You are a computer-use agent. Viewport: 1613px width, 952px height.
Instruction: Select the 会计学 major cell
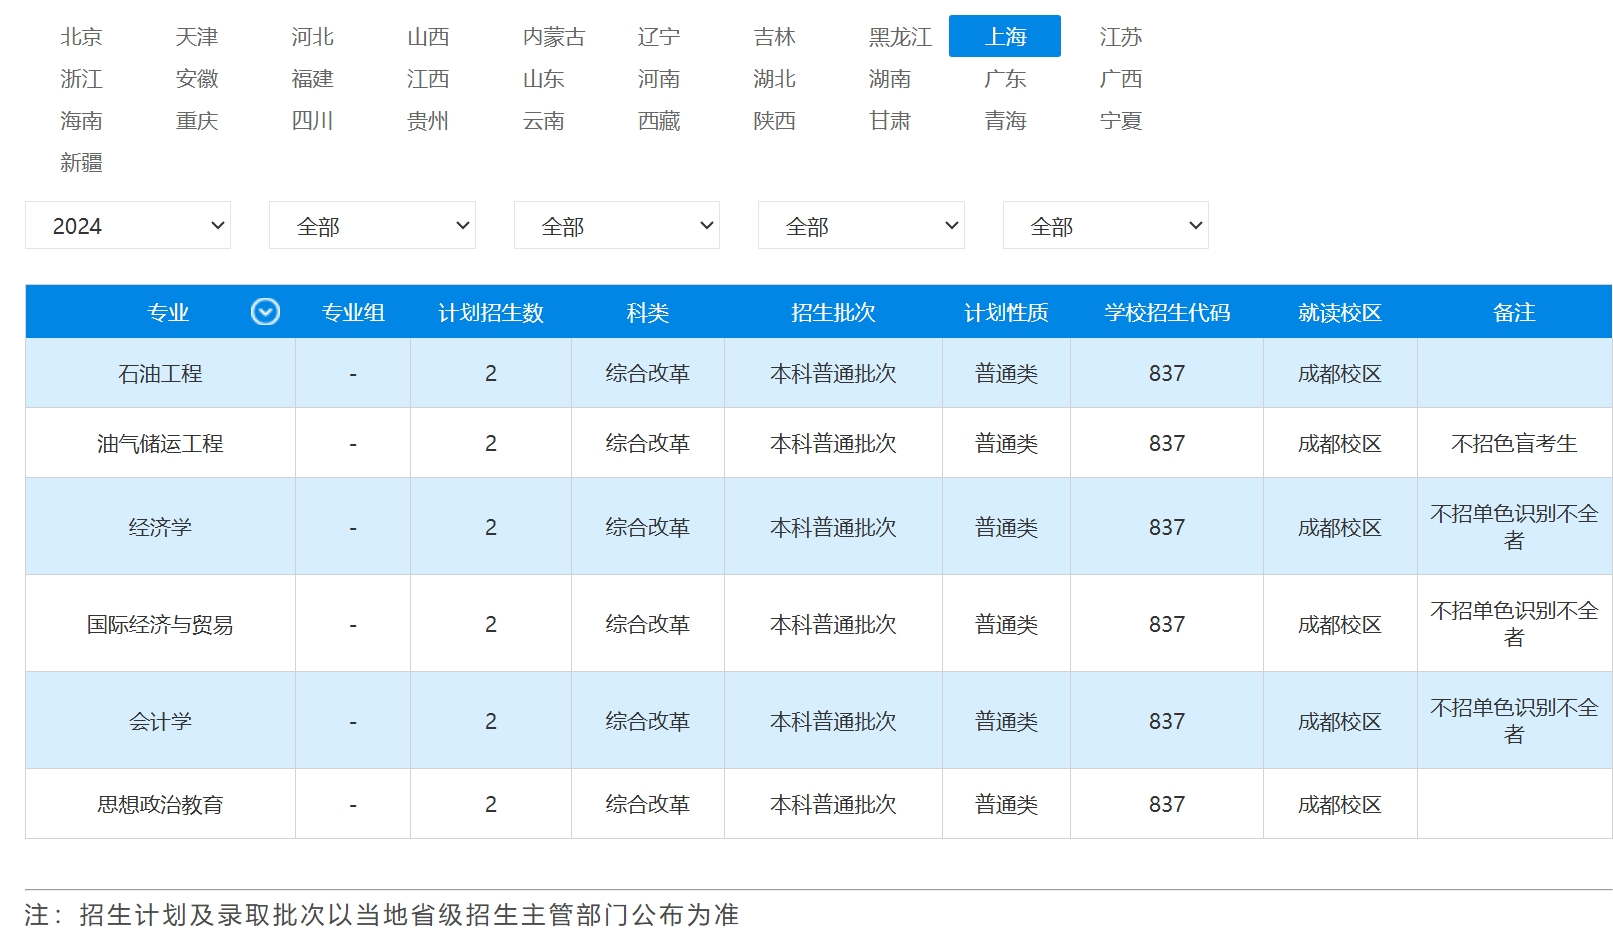tap(160, 721)
